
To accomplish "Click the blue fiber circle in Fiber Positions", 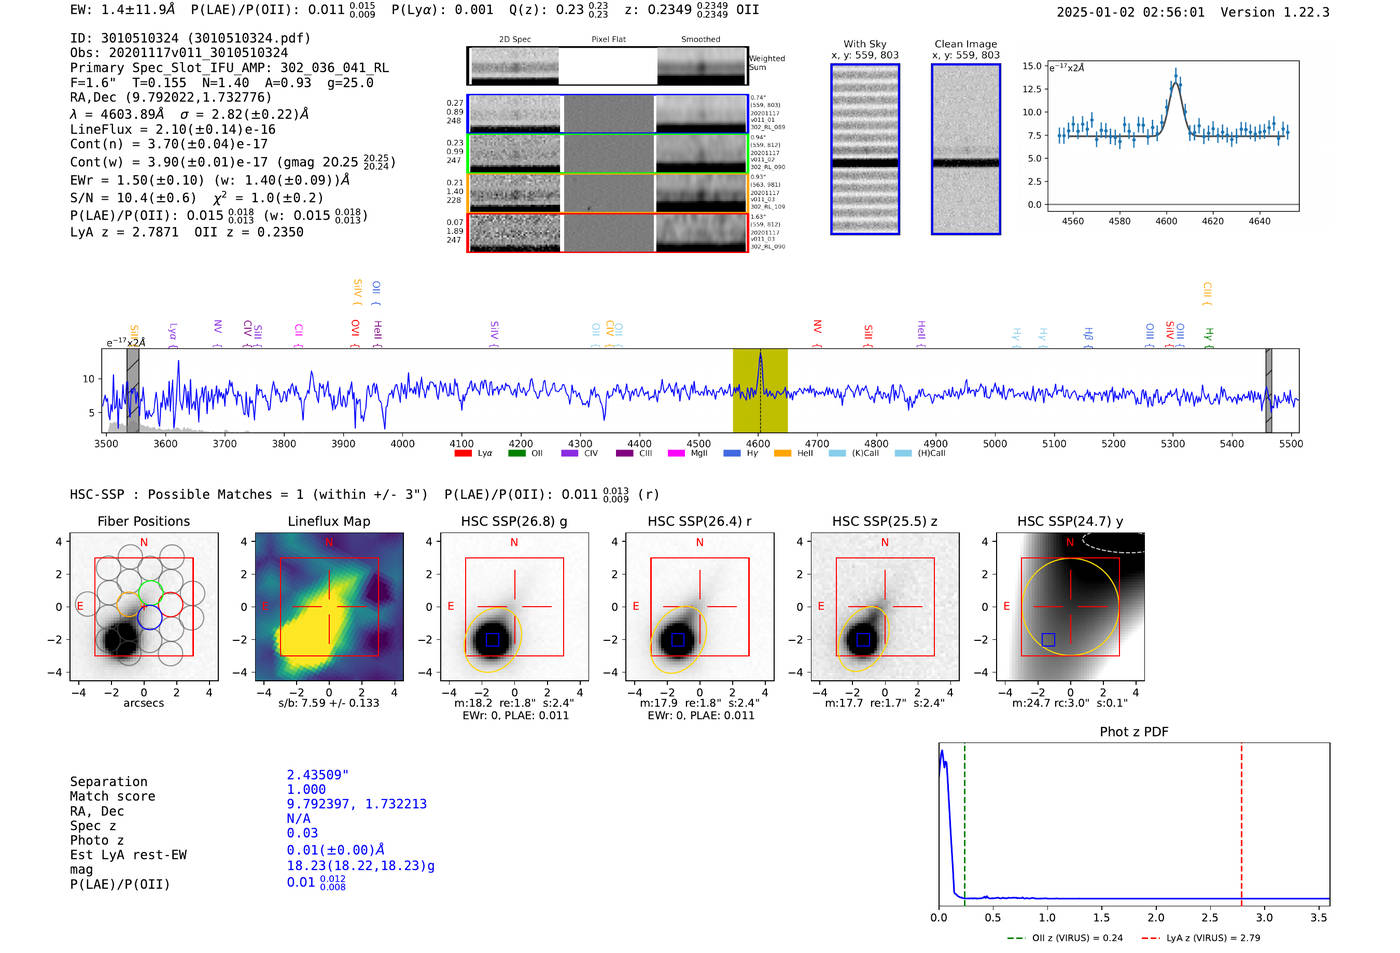I will click(x=150, y=618).
